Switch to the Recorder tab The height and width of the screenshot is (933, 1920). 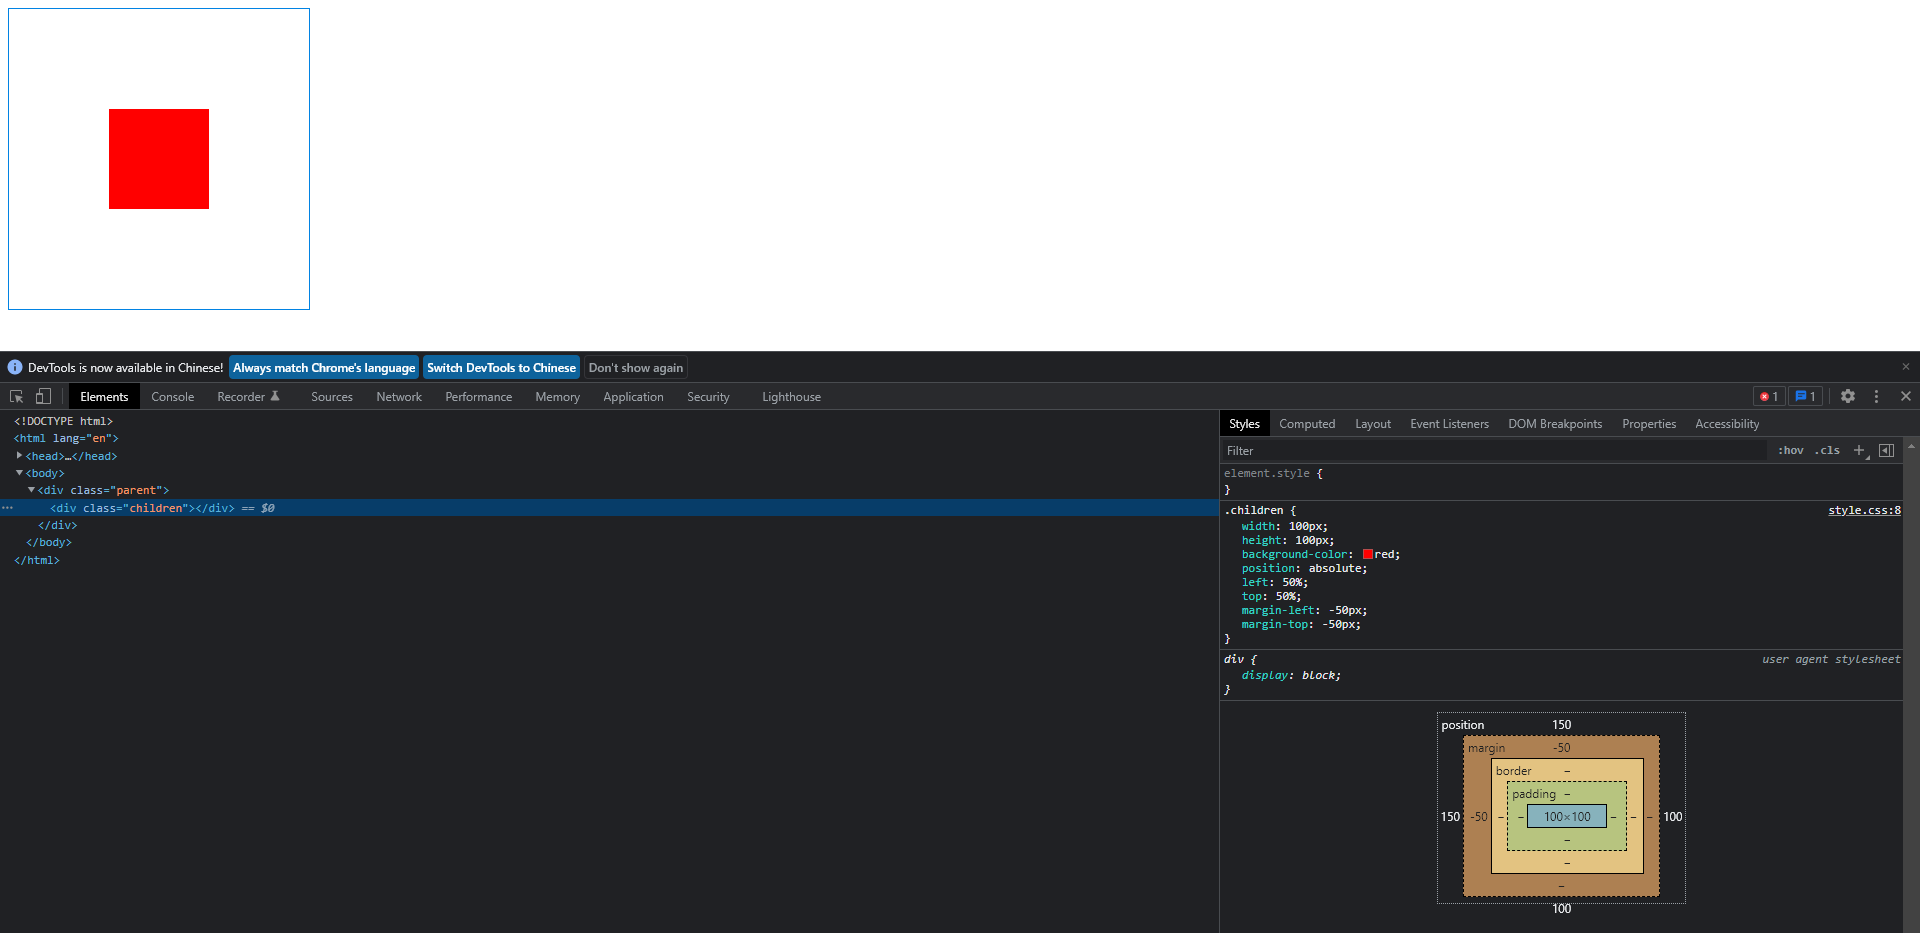tap(248, 397)
